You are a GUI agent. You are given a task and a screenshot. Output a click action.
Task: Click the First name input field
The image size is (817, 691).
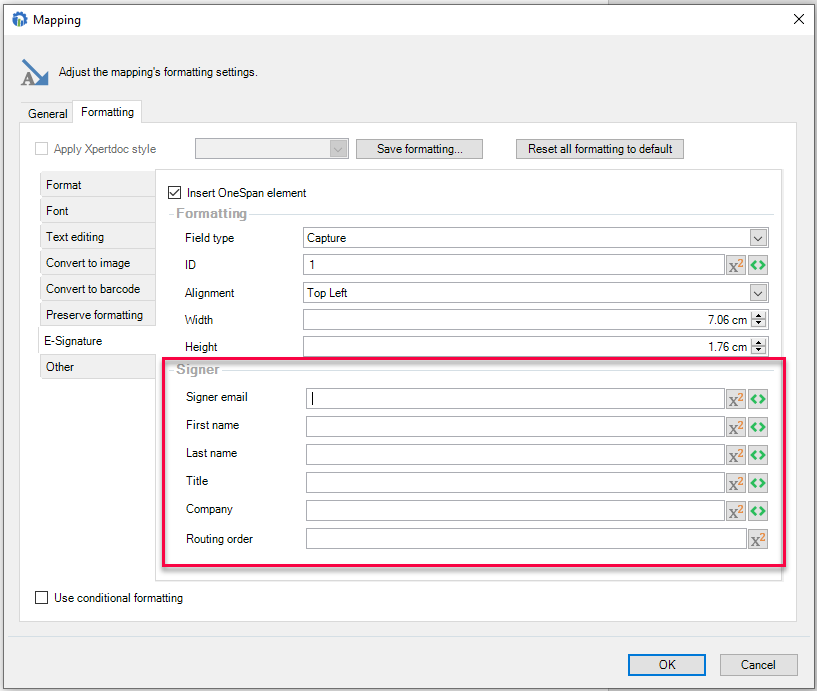tap(515, 427)
